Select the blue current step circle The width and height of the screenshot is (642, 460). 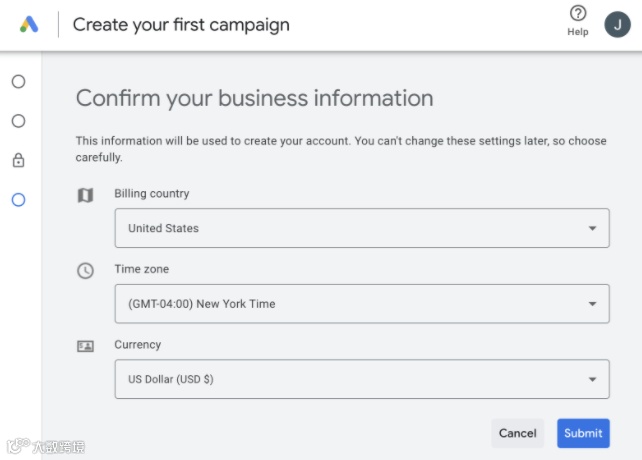click(18, 199)
